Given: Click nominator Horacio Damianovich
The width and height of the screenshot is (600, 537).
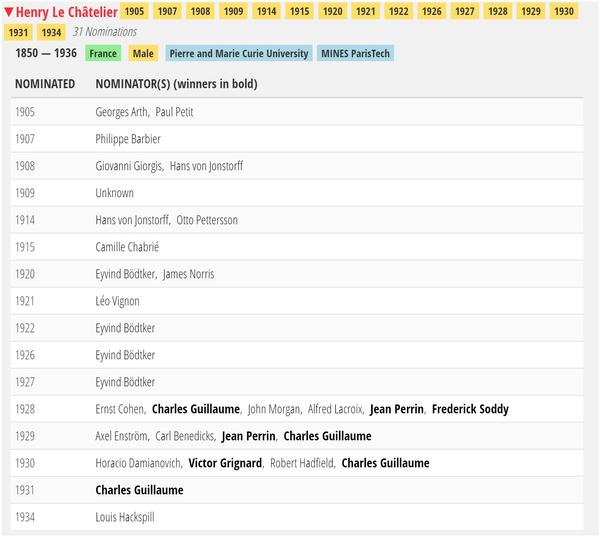Looking at the screenshot, I should (139, 463).
